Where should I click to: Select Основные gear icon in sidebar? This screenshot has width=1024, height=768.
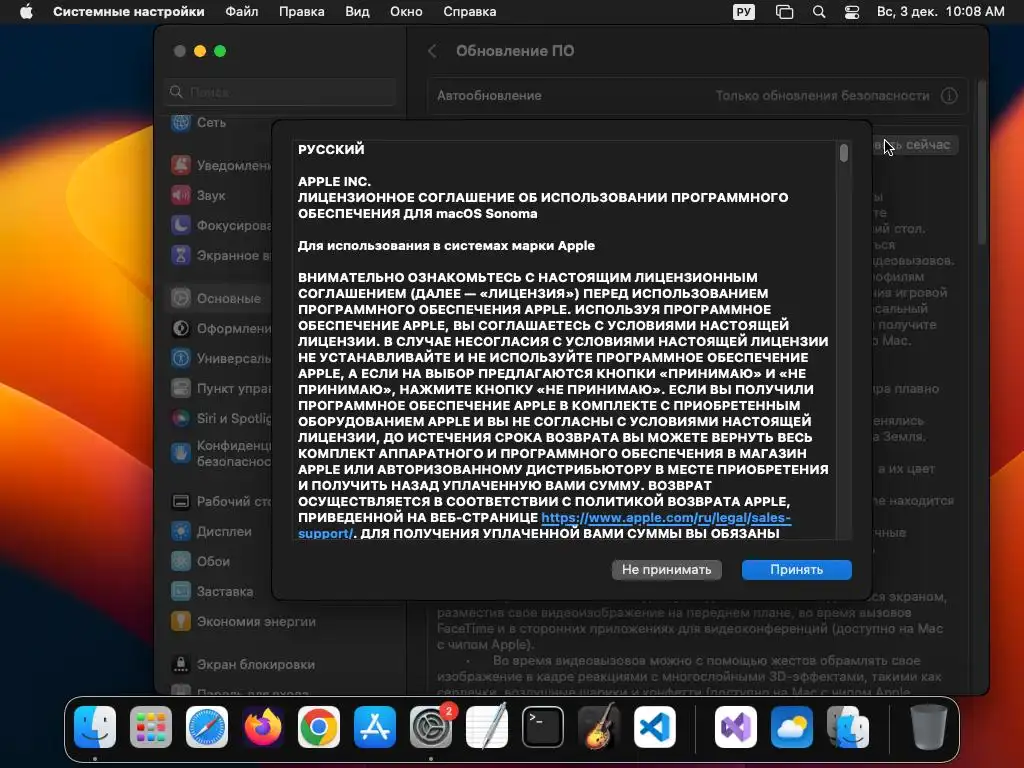(181, 298)
